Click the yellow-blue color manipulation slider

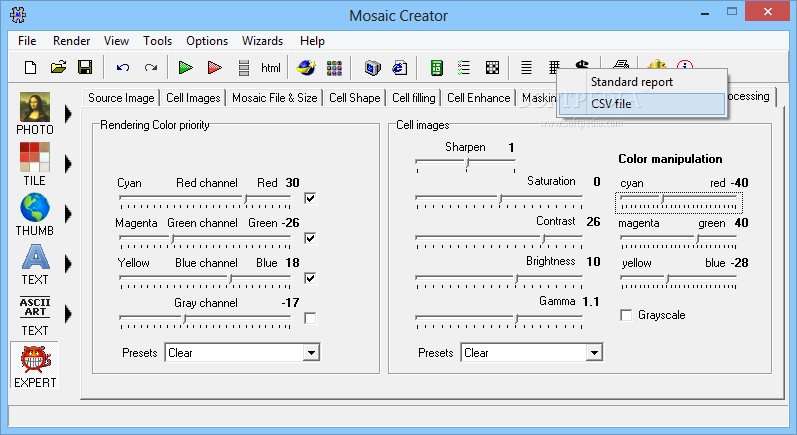[679, 281]
